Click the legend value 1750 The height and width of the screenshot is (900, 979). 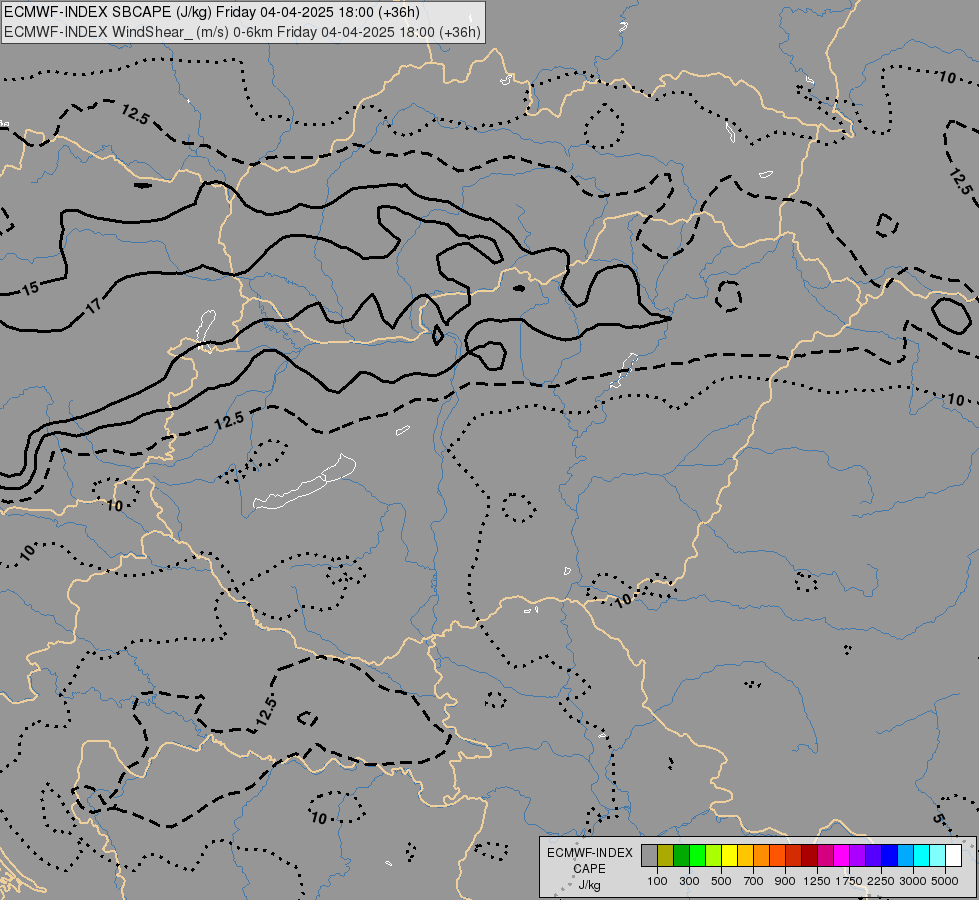tap(849, 881)
